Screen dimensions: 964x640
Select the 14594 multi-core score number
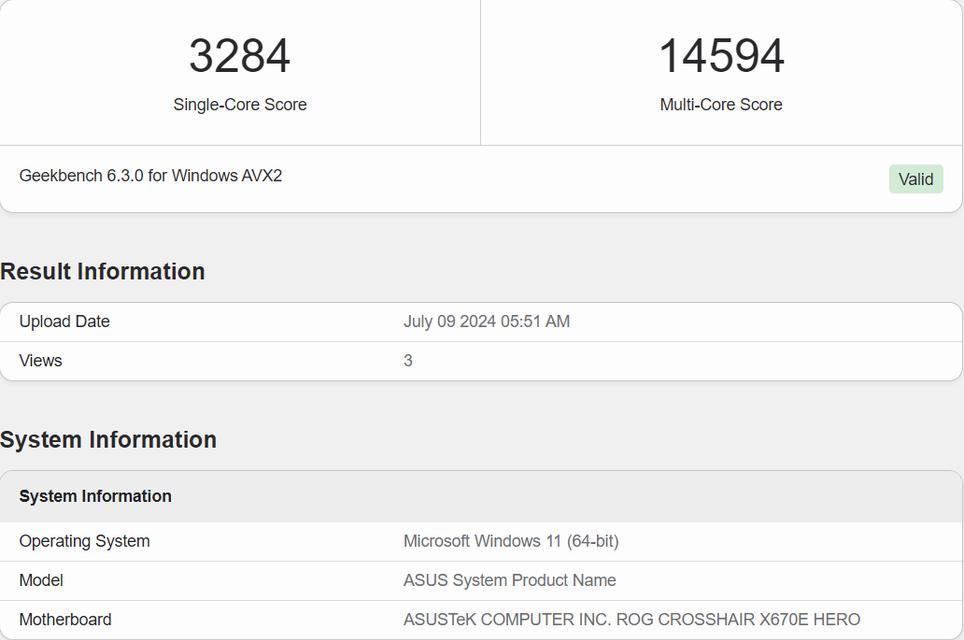tap(721, 56)
